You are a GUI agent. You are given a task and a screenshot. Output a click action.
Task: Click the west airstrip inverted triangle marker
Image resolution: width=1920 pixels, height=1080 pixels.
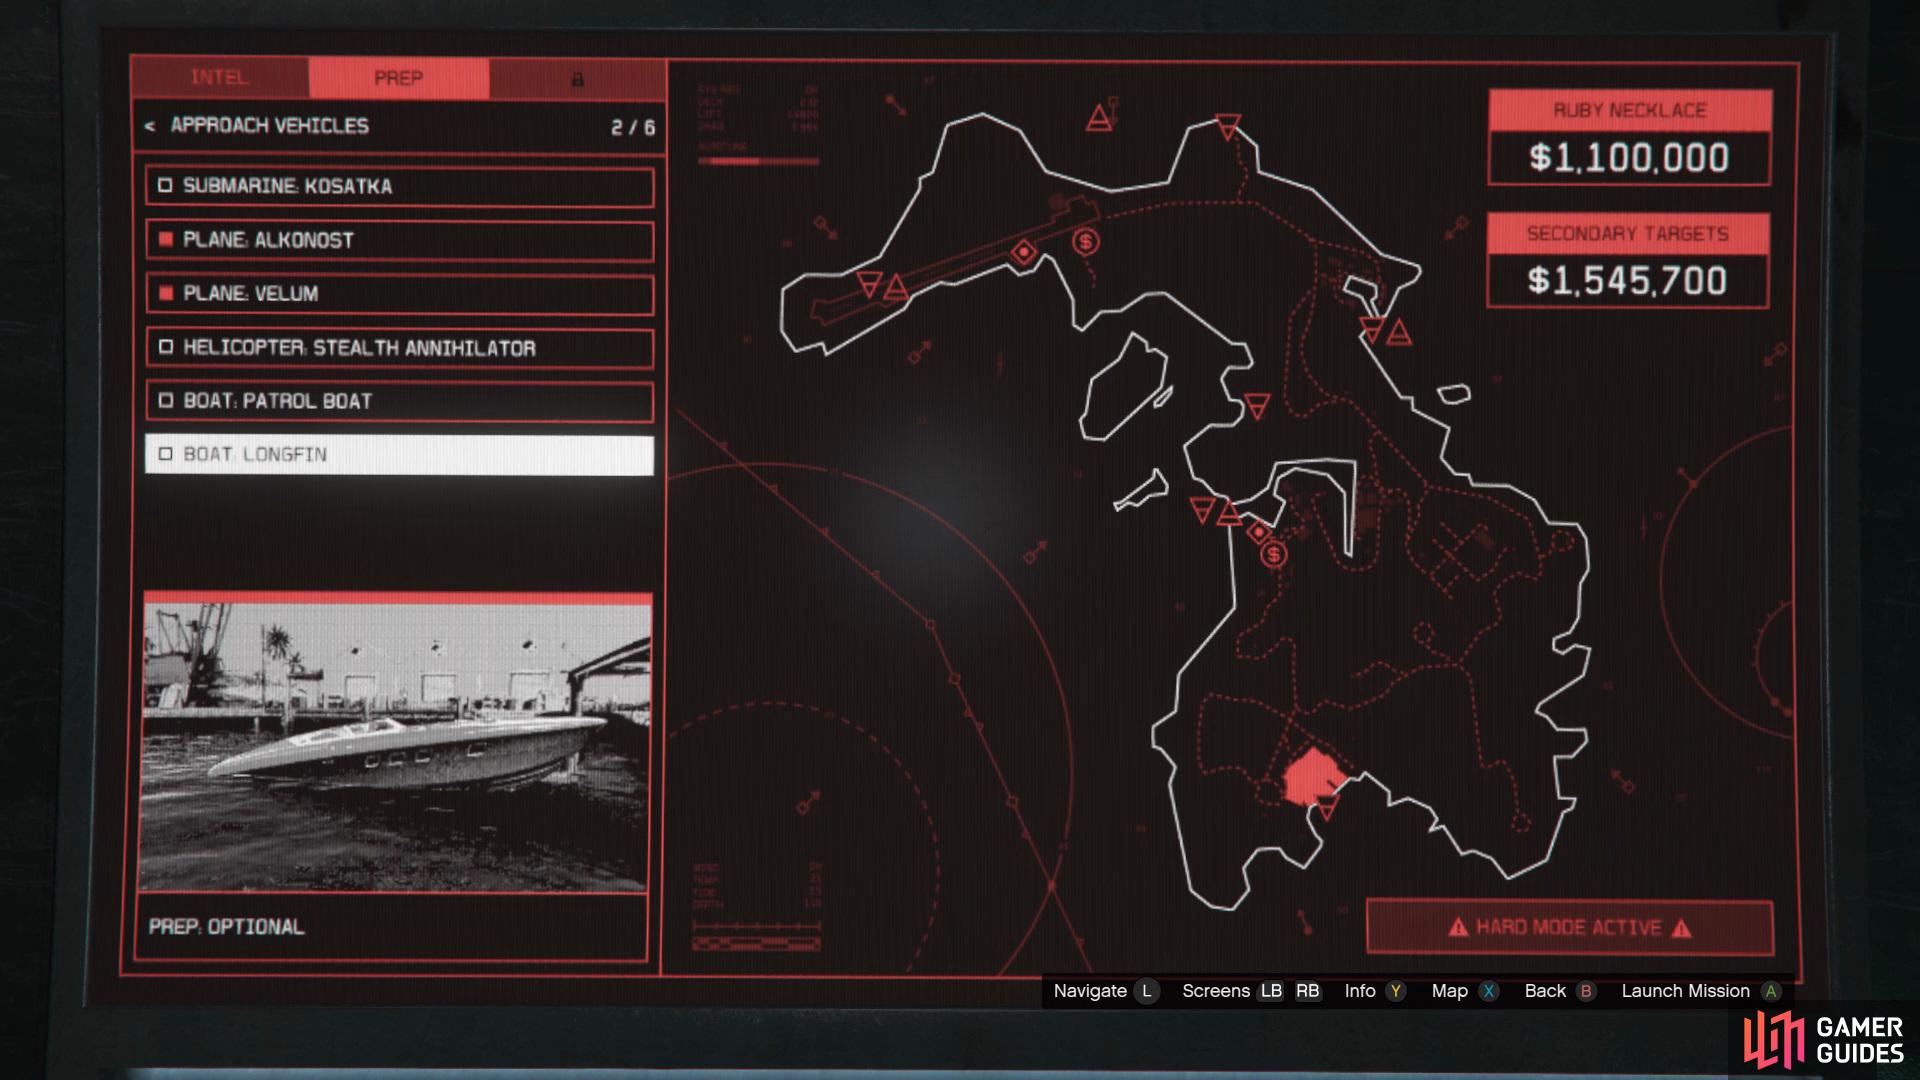(869, 283)
